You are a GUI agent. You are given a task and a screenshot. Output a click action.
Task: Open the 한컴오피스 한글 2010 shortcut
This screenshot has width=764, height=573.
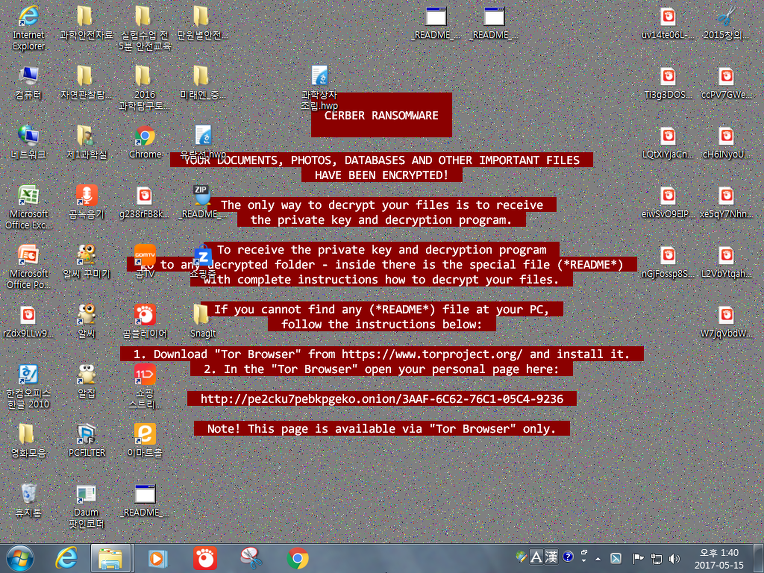tap(28, 386)
